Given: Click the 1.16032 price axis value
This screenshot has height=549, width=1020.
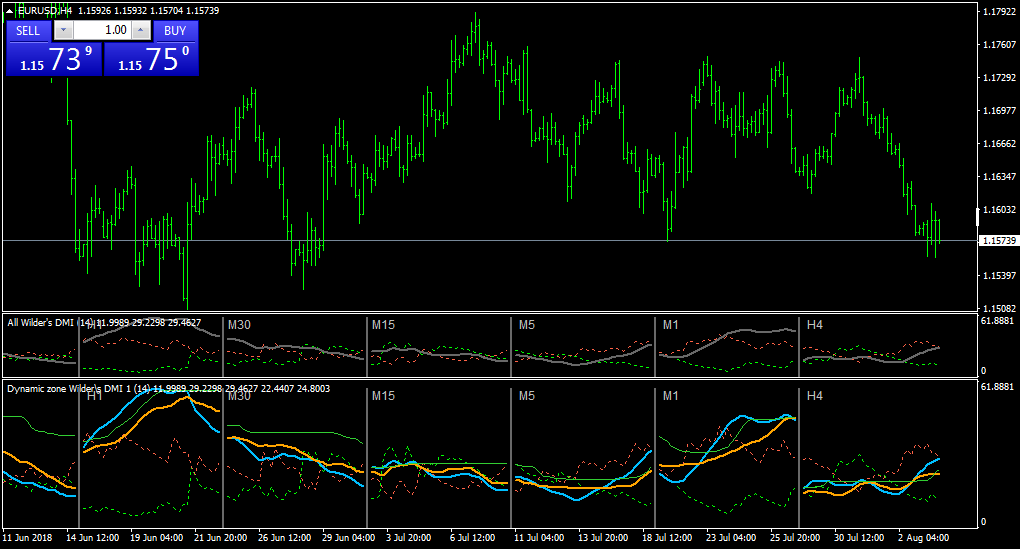Looking at the screenshot, I should point(999,210).
